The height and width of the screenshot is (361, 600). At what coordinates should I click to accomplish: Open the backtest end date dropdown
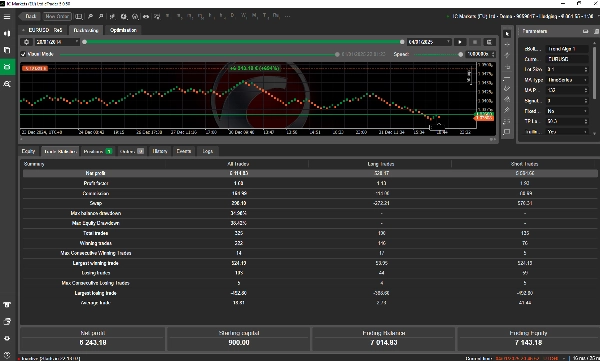[429, 42]
